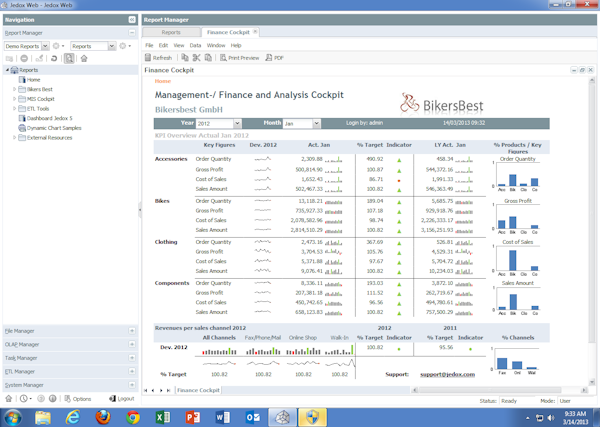Open Firefox from the taskbar

coord(103,417)
